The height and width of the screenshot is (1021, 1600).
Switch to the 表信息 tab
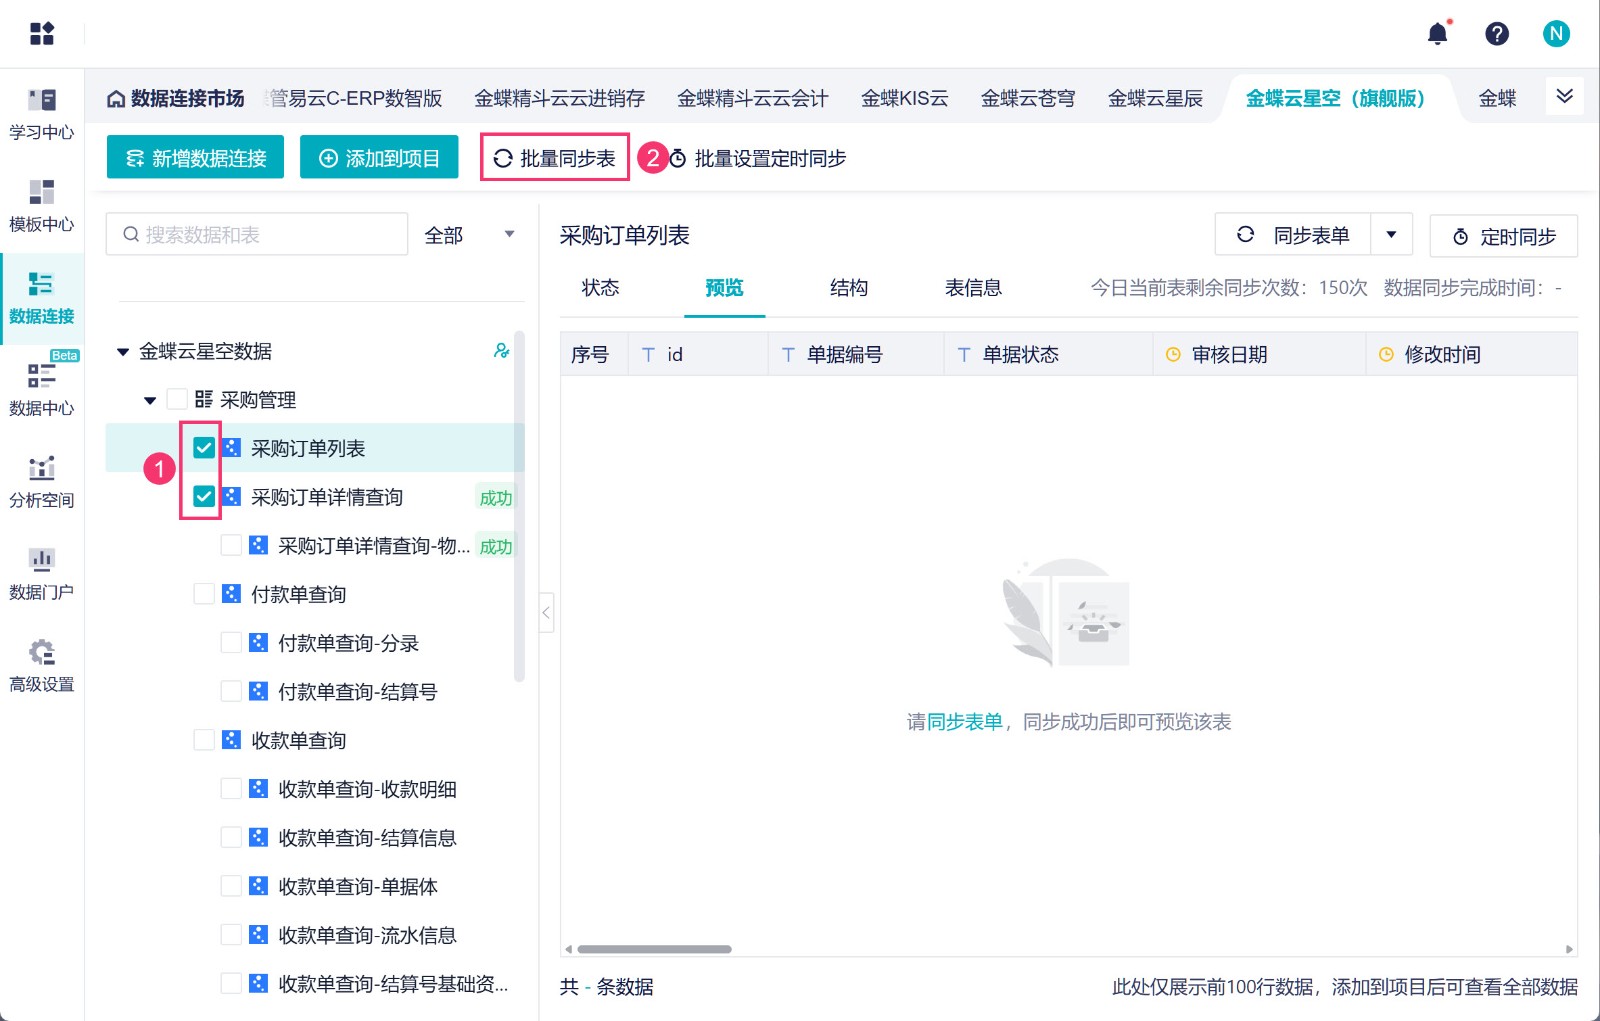pyautogui.click(x=973, y=288)
